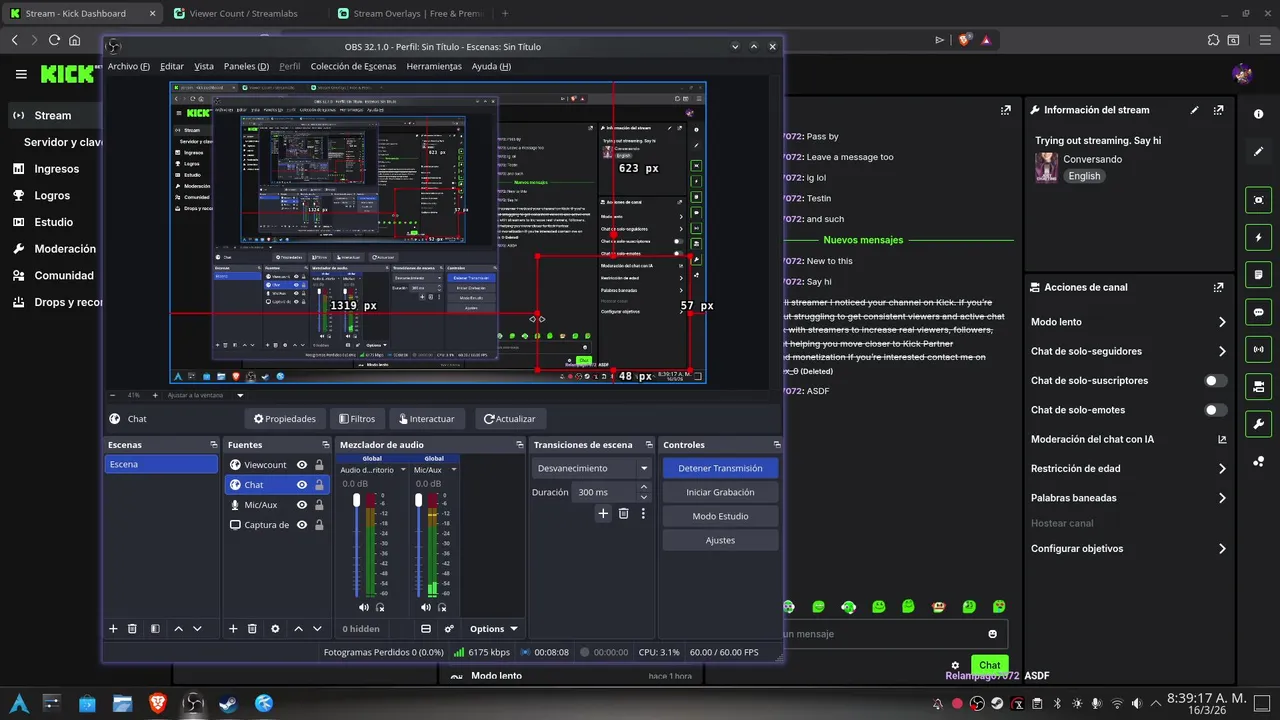Open the Herramientas menu in OBS

pos(434,66)
